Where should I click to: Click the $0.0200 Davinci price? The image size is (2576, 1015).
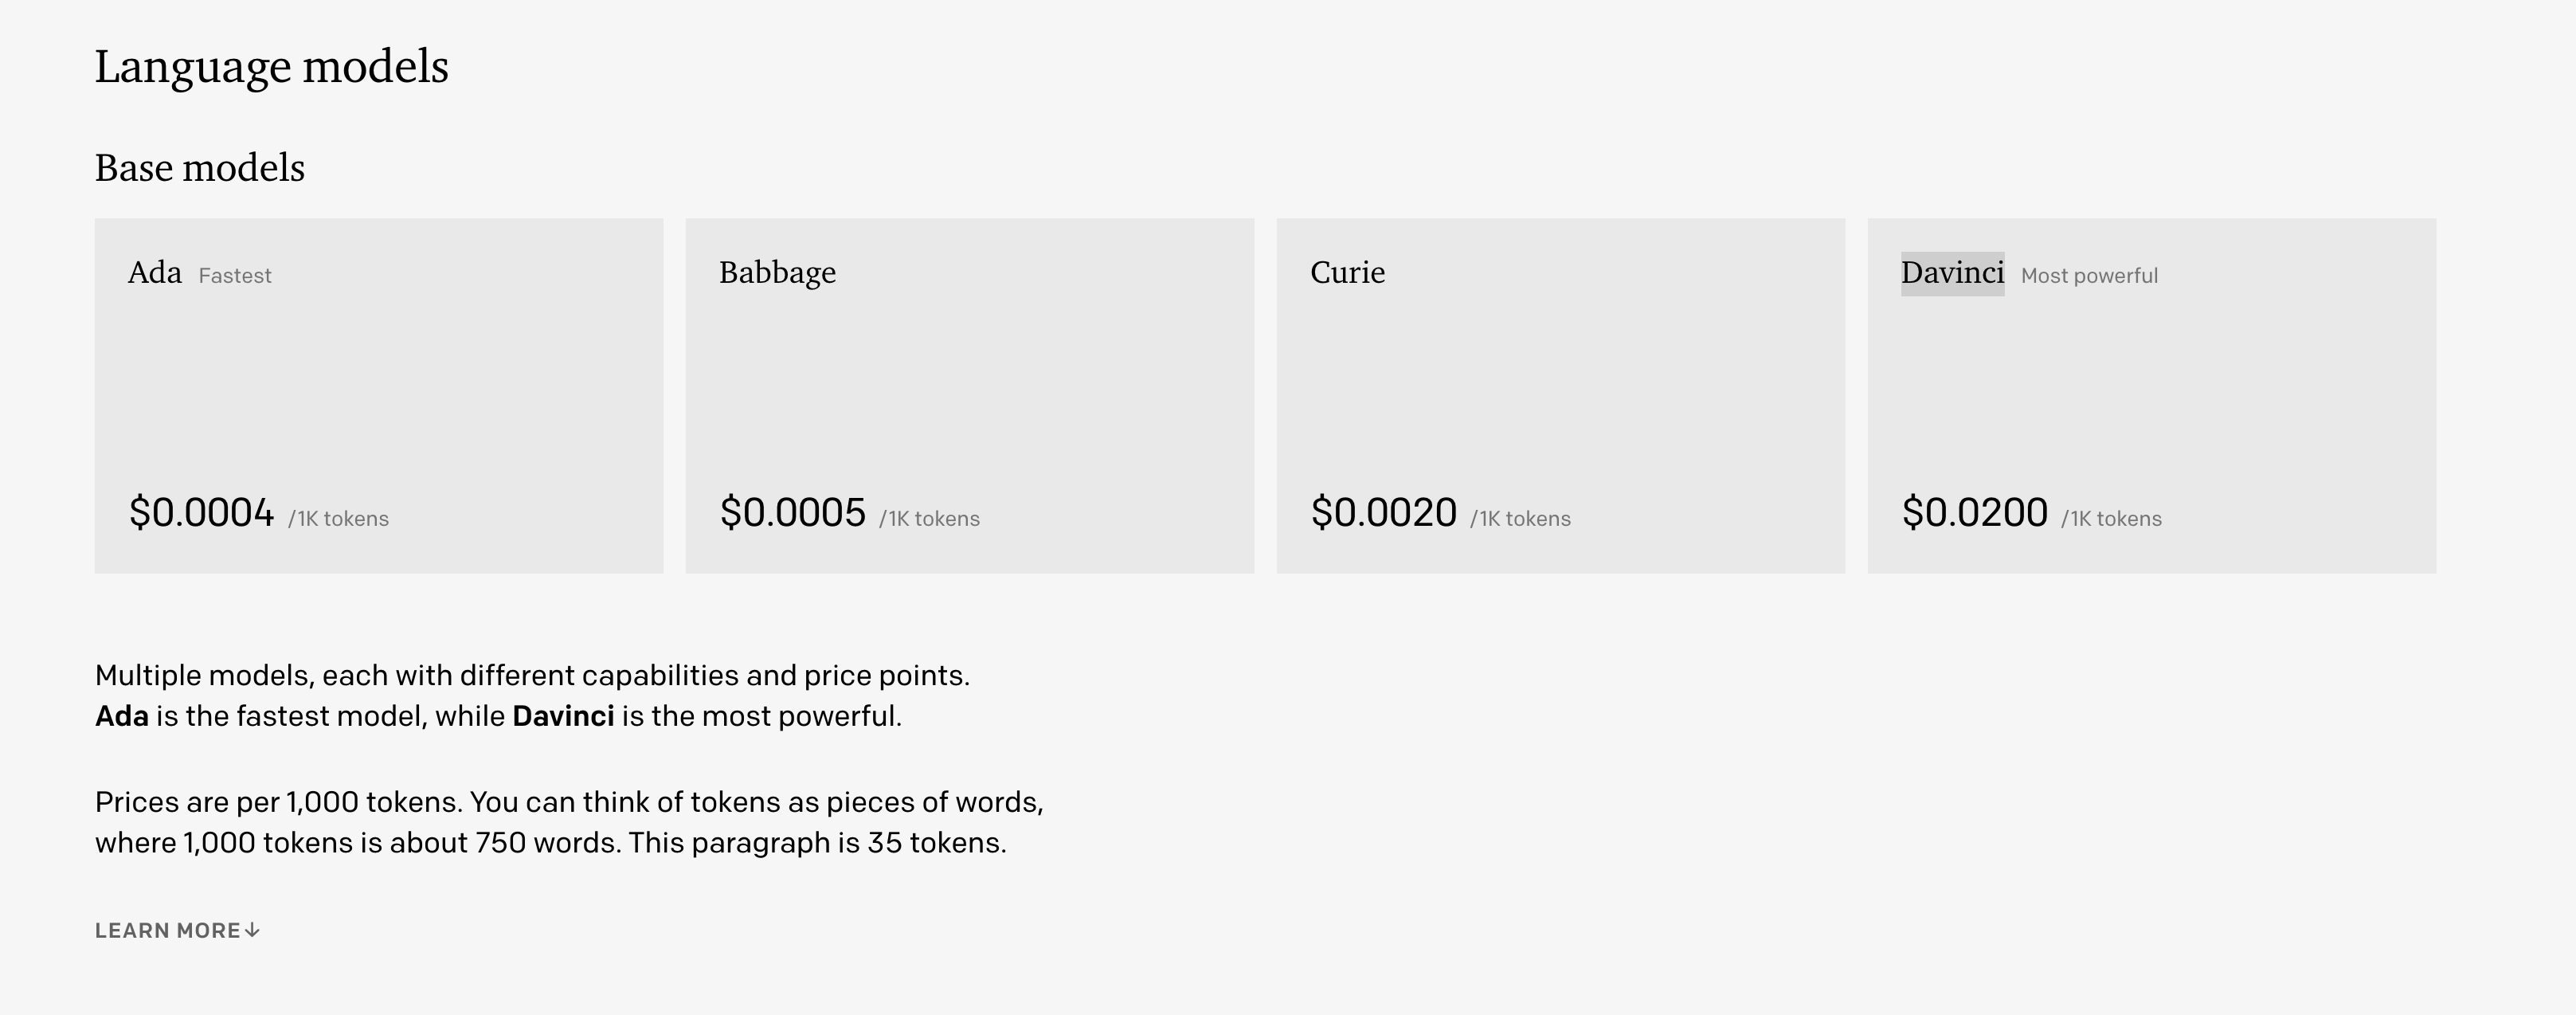click(1974, 513)
